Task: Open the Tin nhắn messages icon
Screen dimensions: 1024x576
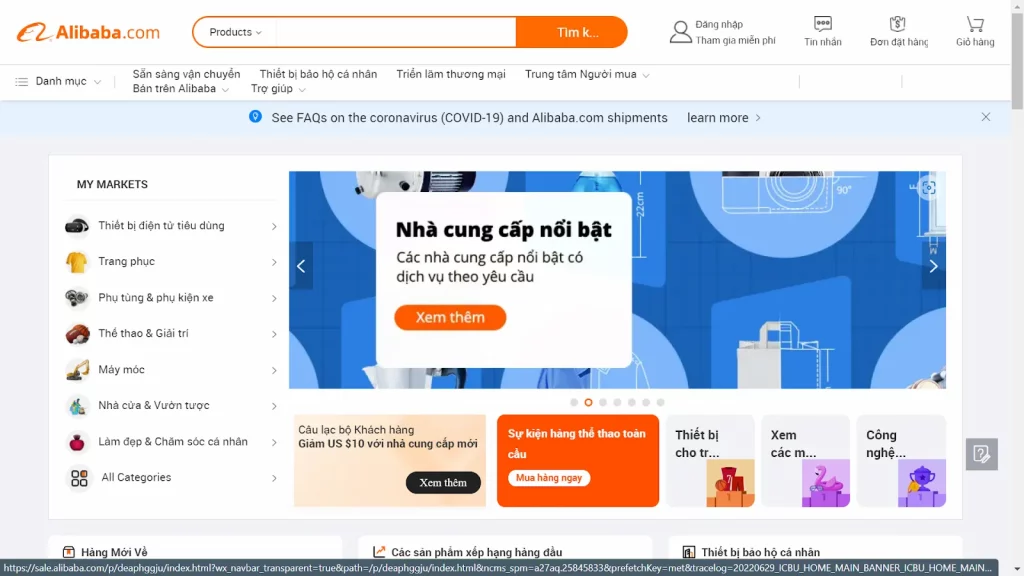Action: pyautogui.click(x=822, y=24)
